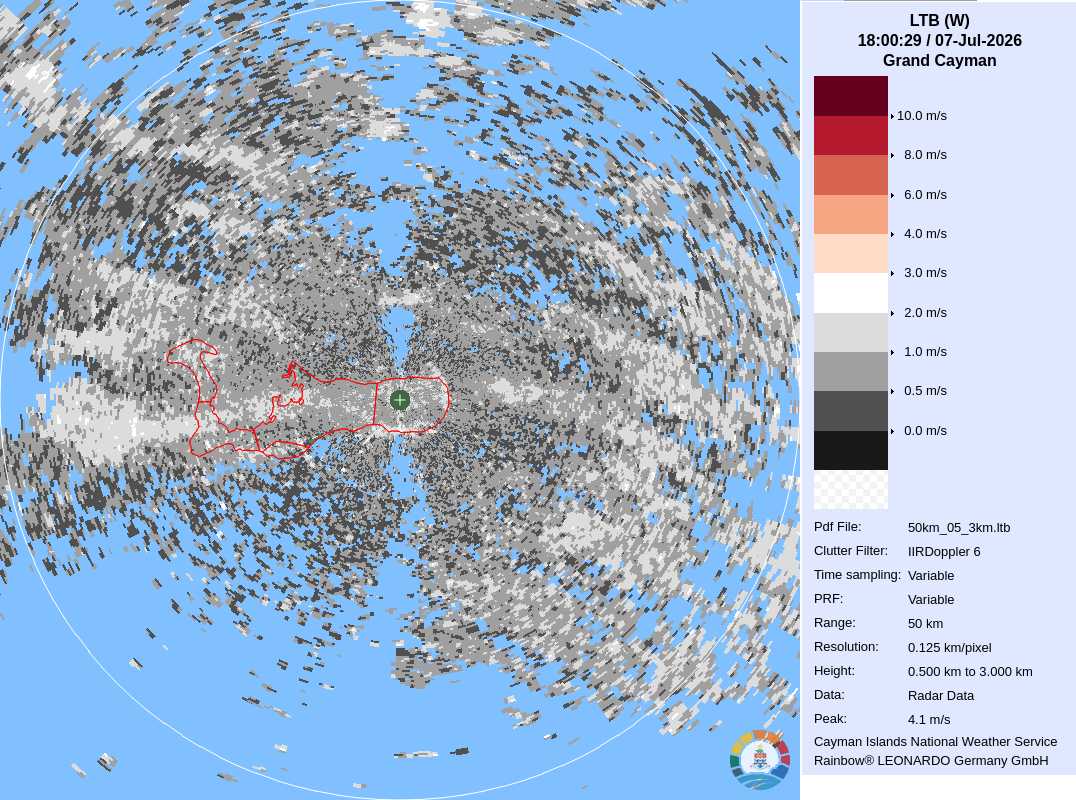The width and height of the screenshot is (1076, 800).
Task: Click the 18:00:29 / 07-Jul-2026 timestamp
Action: tap(939, 40)
